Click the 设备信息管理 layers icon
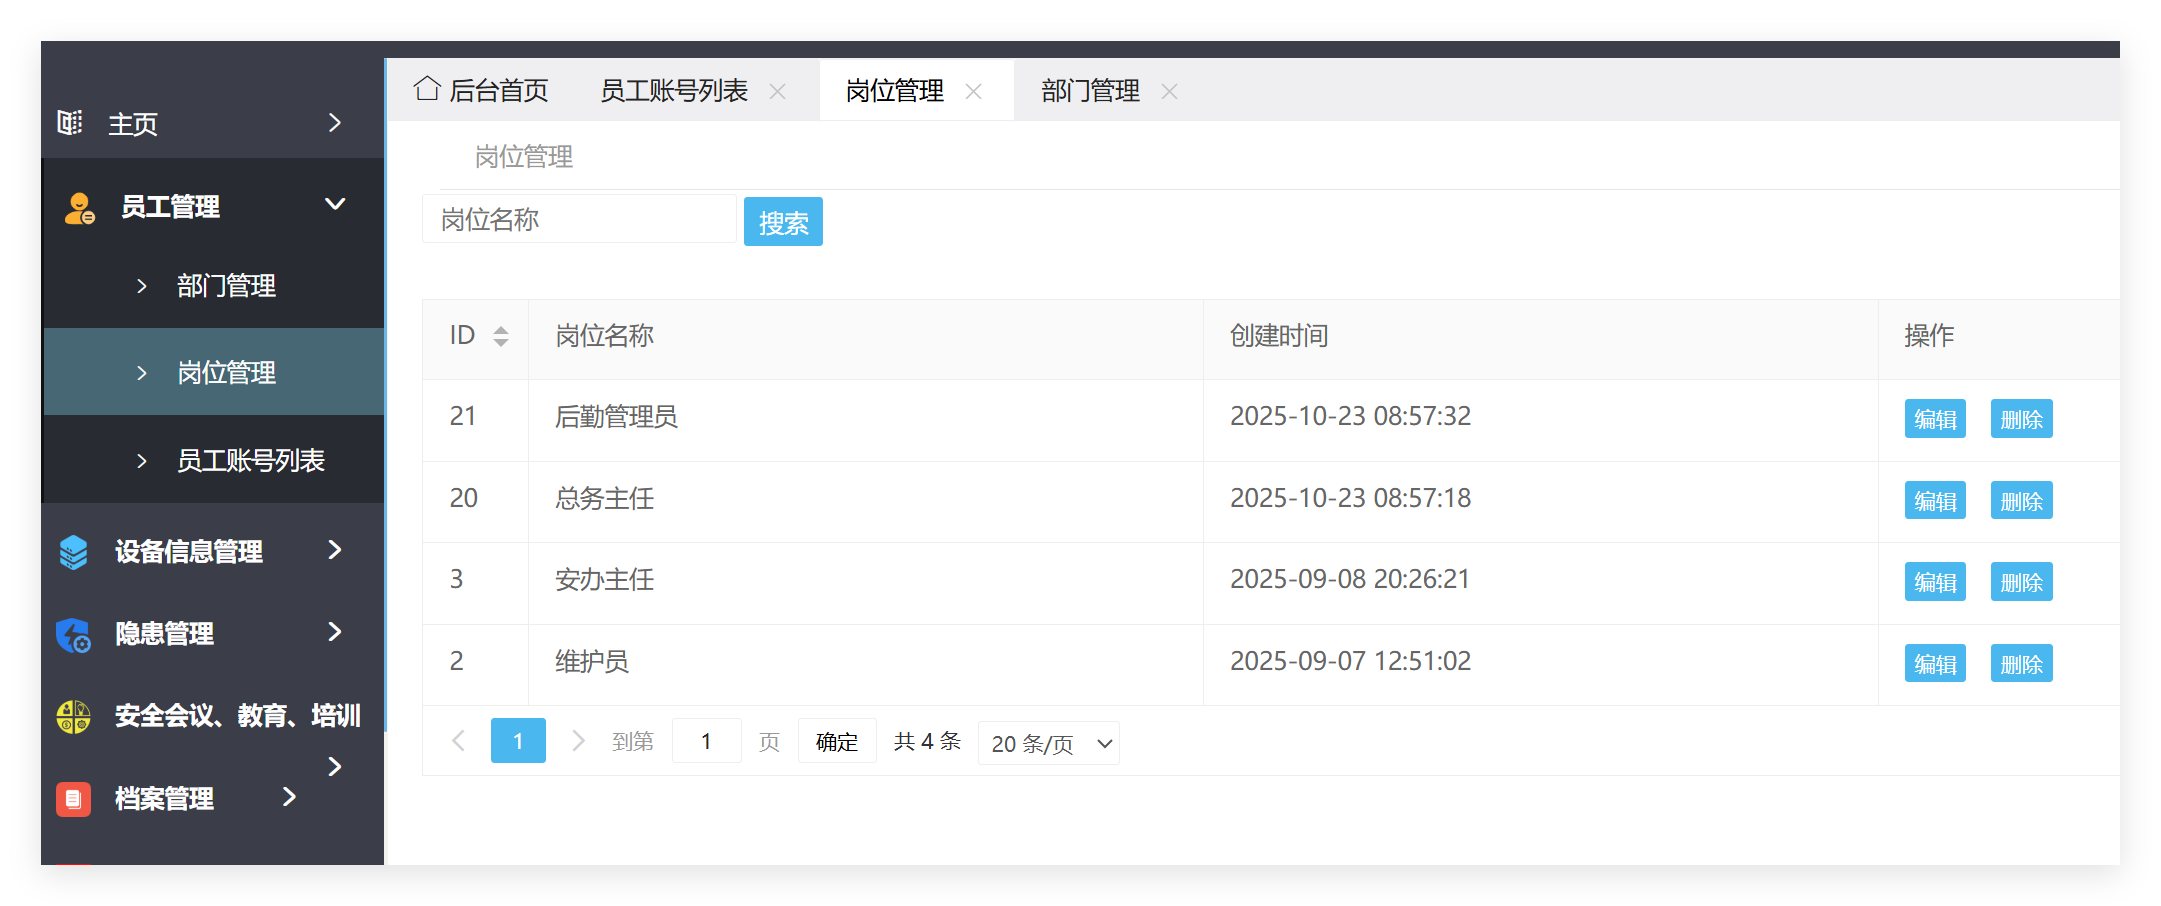This screenshot has height=906, width=2161. pyautogui.click(x=74, y=551)
